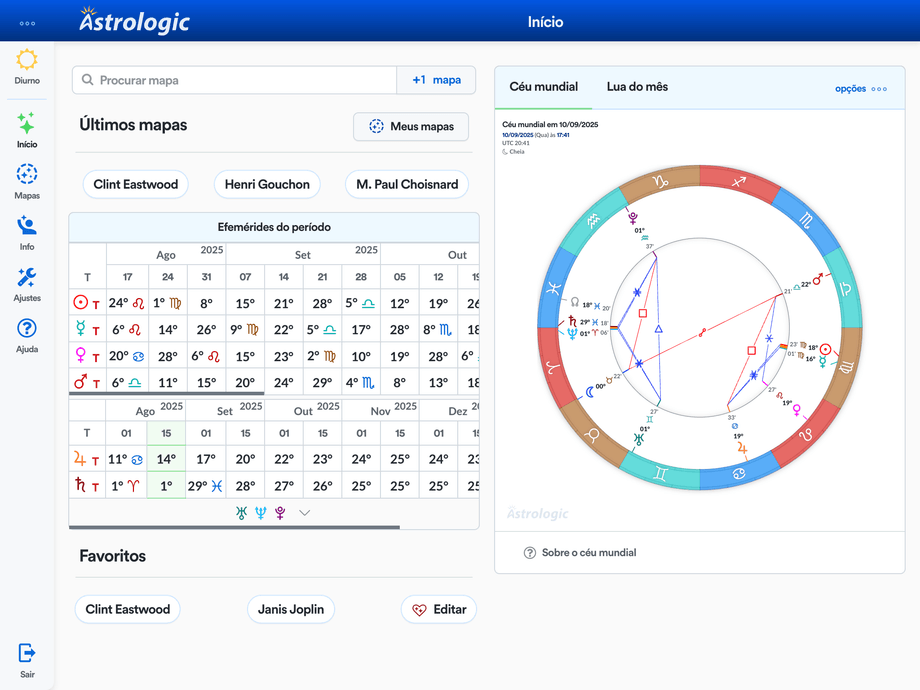Open opções menu of sky chart
920x690 pixels.
tap(861, 89)
